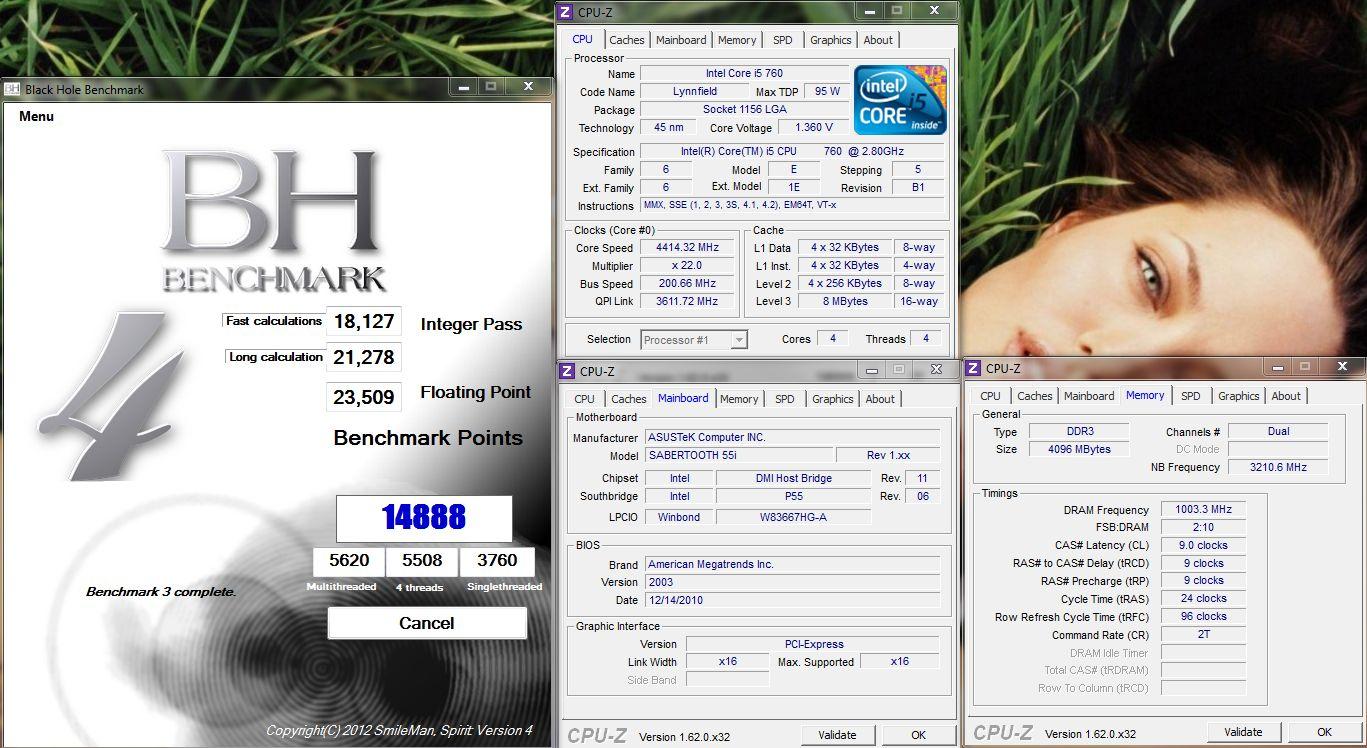Switch to Caches tab in the CPU window
This screenshot has height=748, width=1367.
(x=627, y=40)
